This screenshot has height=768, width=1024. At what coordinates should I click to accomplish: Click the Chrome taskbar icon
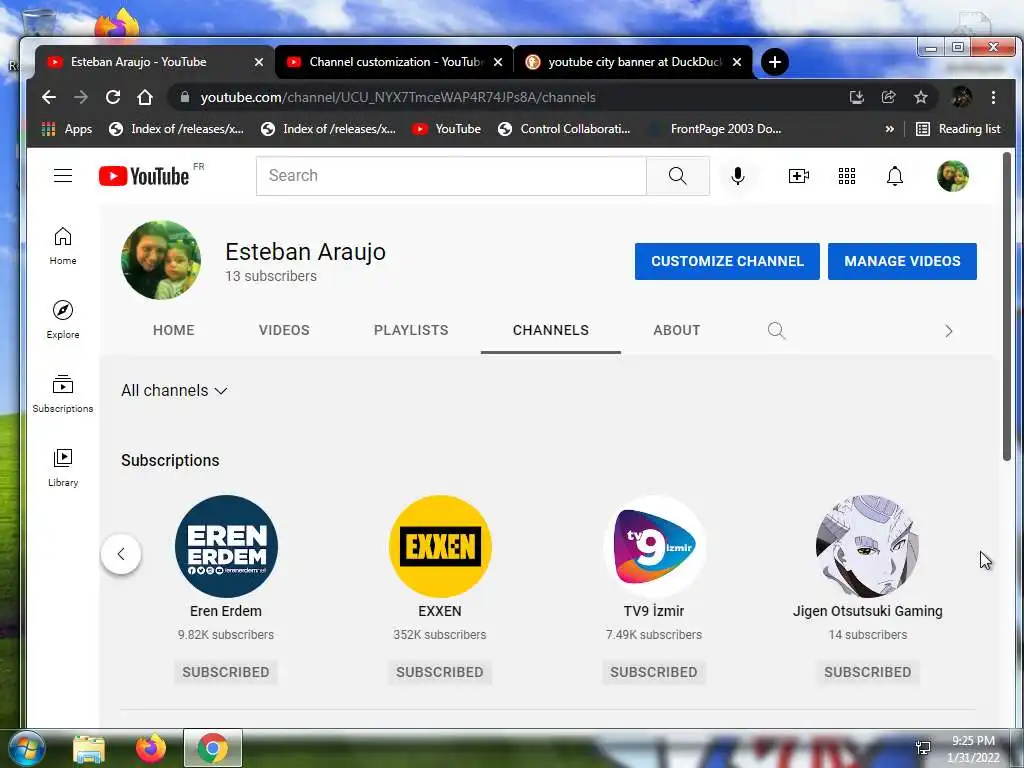[213, 749]
